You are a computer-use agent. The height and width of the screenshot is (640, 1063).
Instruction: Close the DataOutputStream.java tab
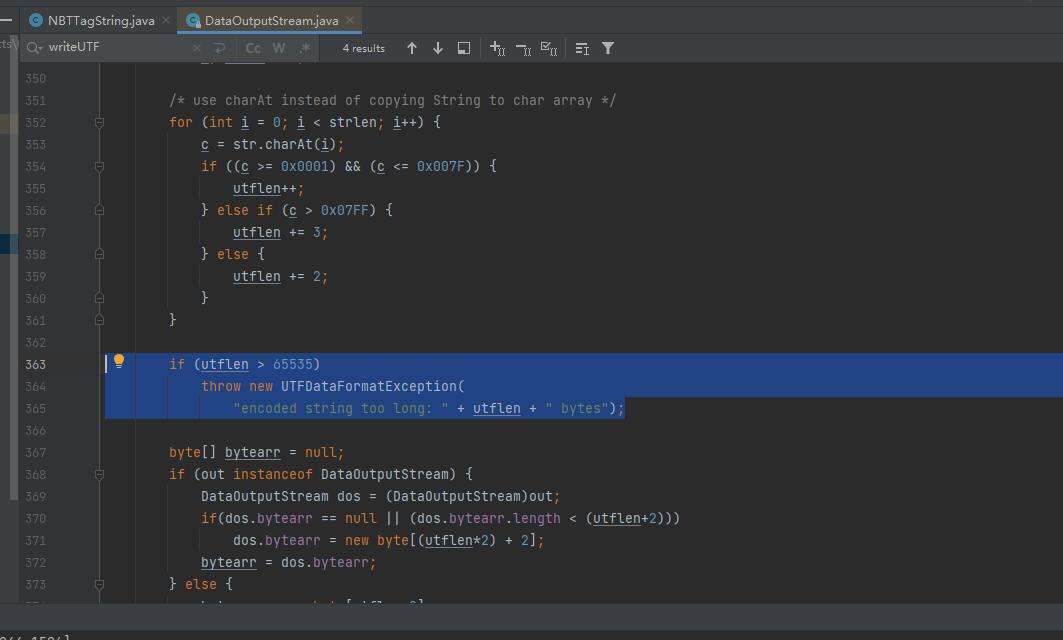click(350, 20)
